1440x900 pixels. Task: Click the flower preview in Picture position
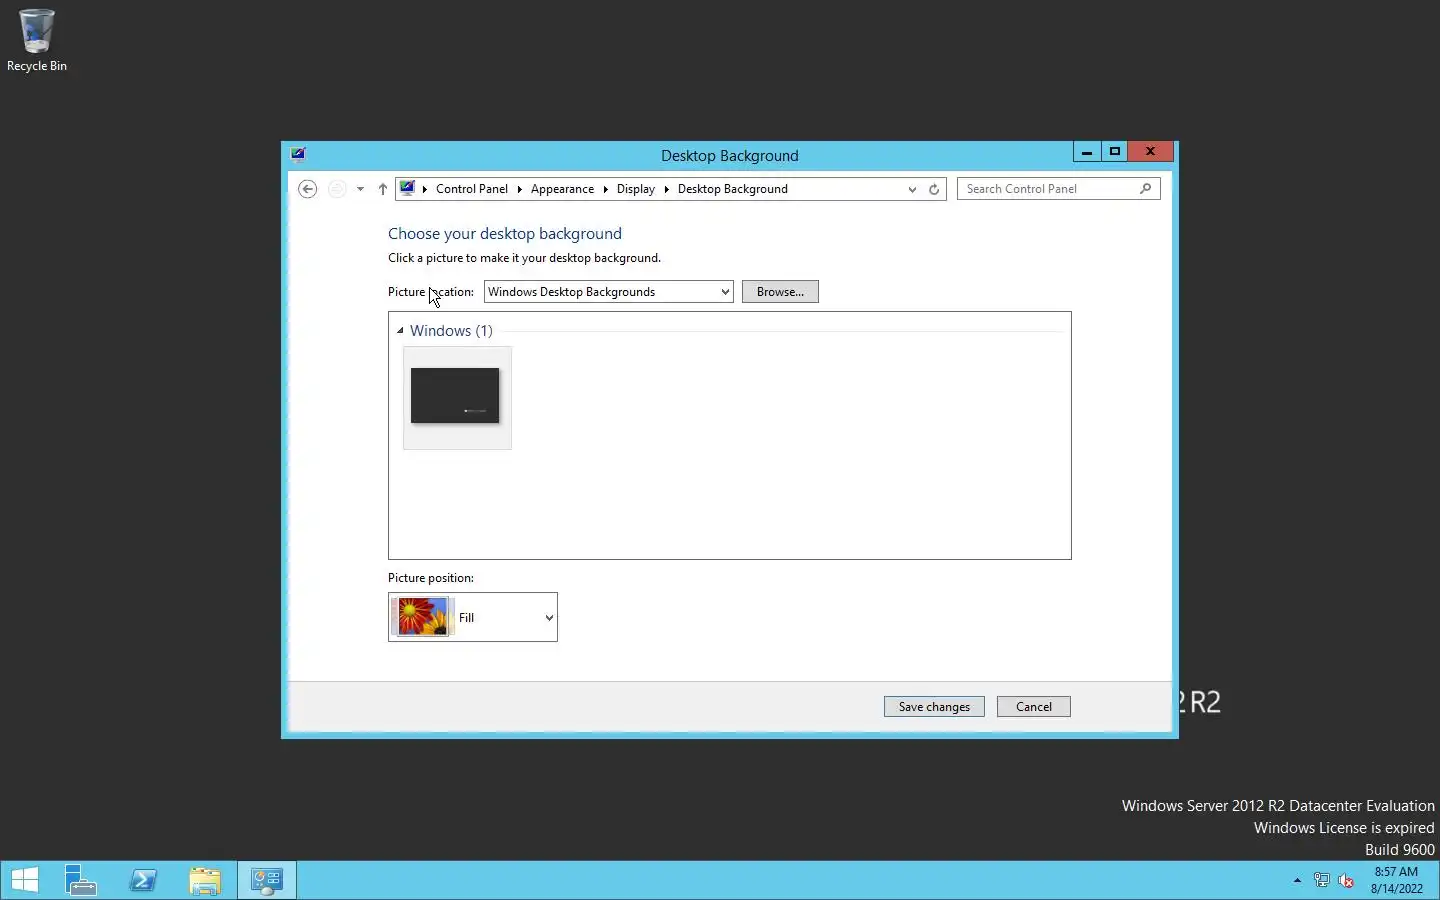click(x=423, y=617)
